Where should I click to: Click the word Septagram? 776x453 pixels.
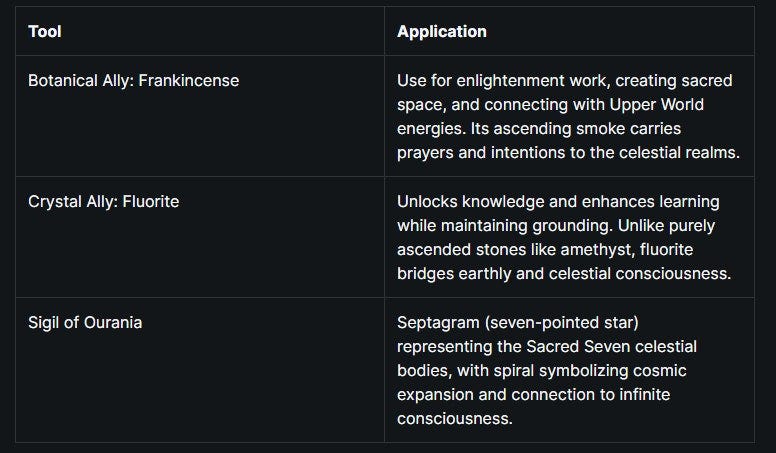(438, 323)
